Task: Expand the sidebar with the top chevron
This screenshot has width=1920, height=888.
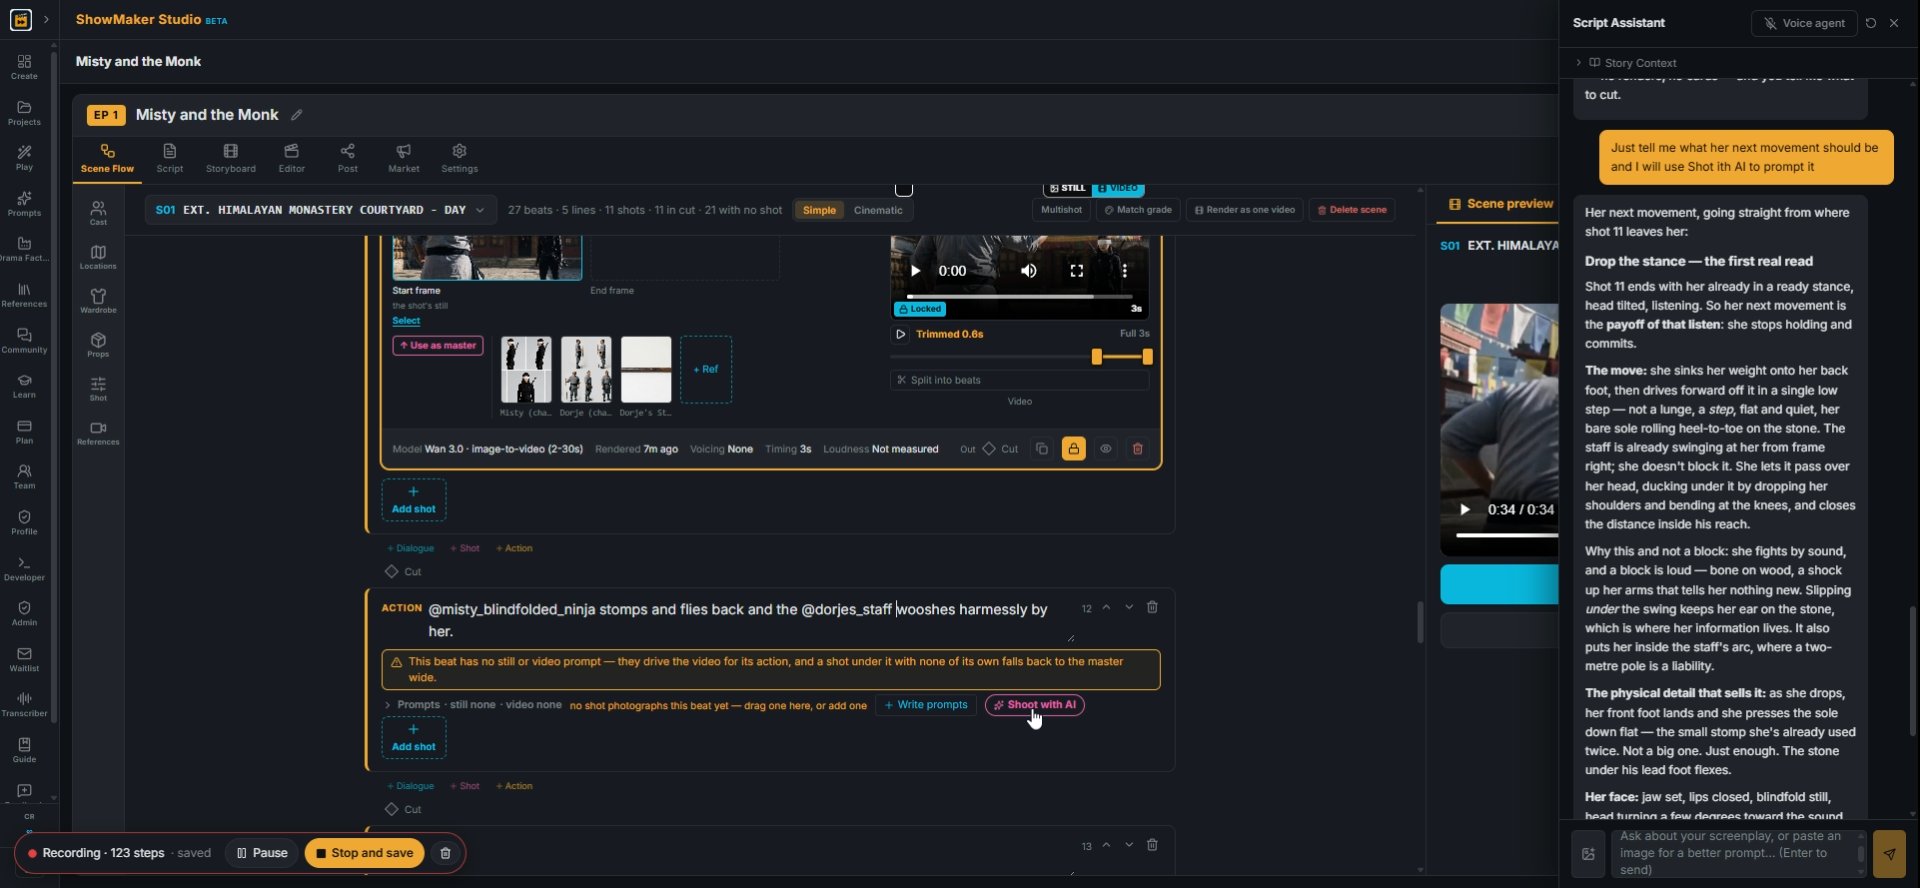Action: pos(46,20)
